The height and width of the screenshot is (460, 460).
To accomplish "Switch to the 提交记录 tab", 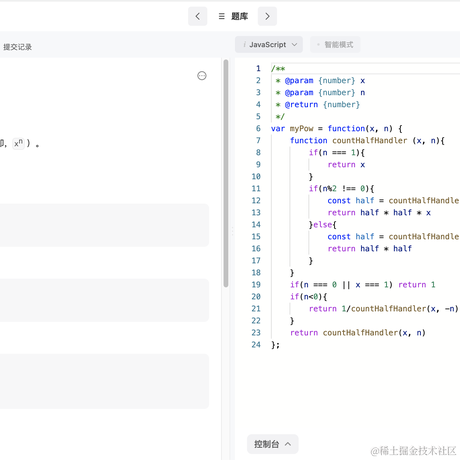I will (x=18, y=47).
